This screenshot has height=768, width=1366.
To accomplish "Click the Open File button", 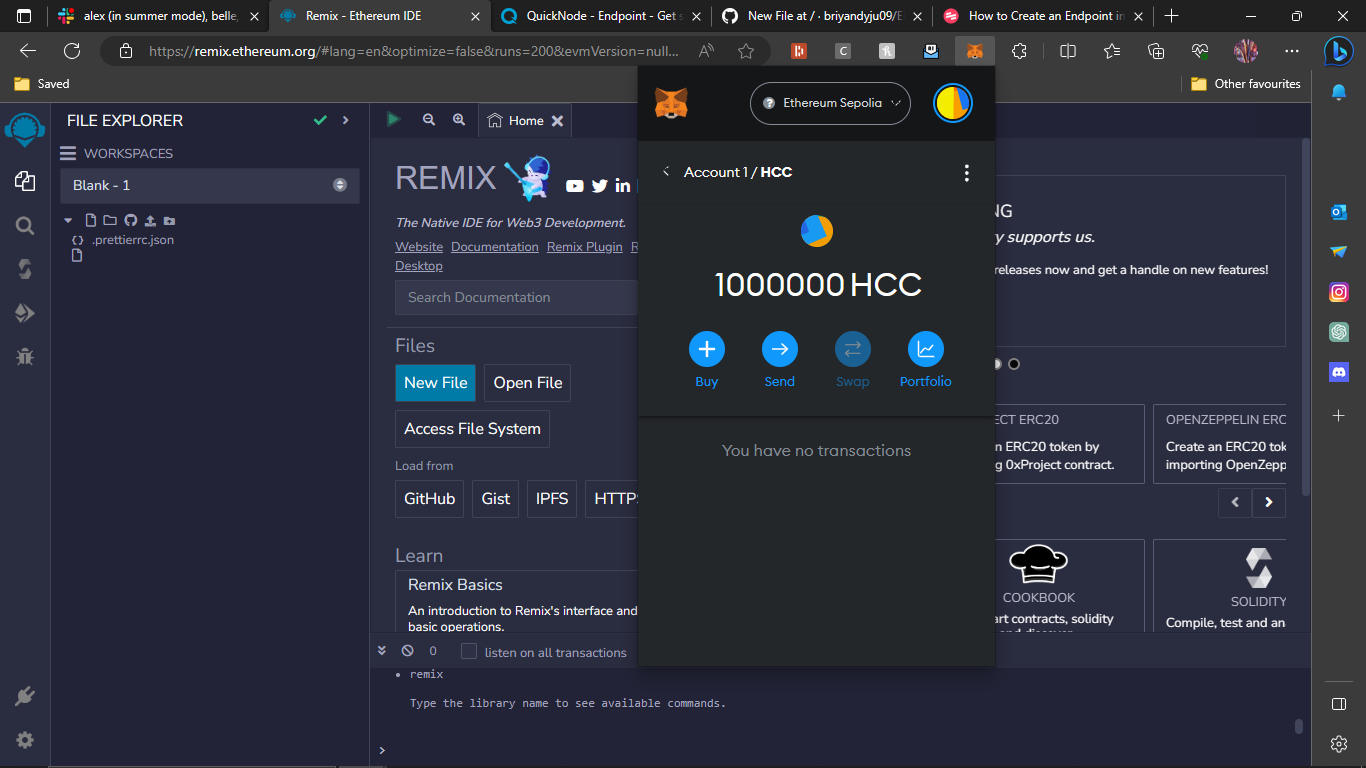I will pyautogui.click(x=528, y=383).
